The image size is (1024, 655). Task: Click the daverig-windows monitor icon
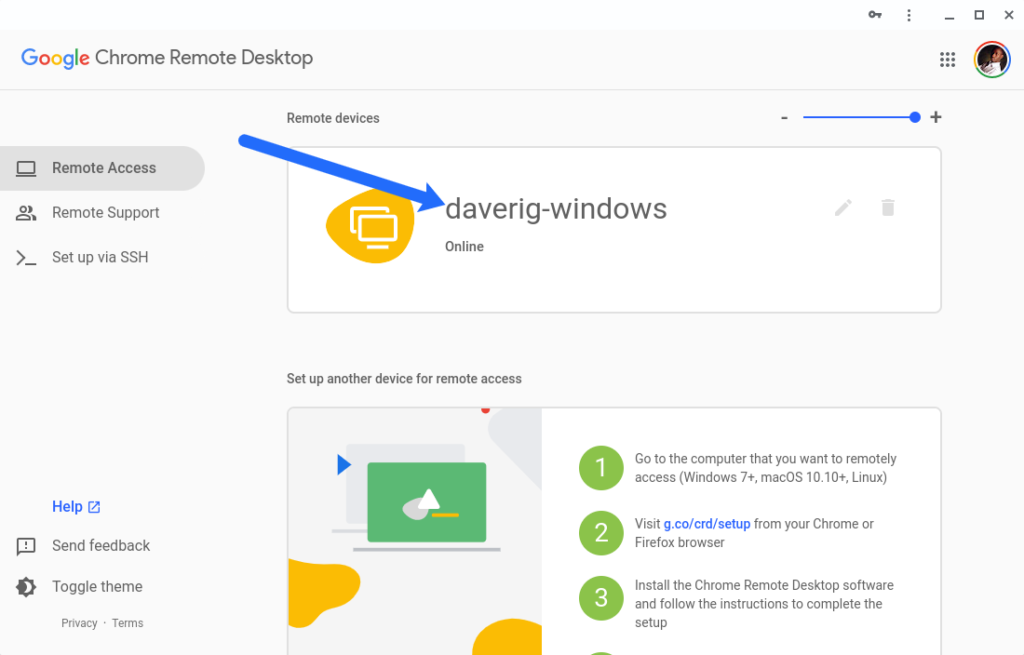click(x=371, y=227)
